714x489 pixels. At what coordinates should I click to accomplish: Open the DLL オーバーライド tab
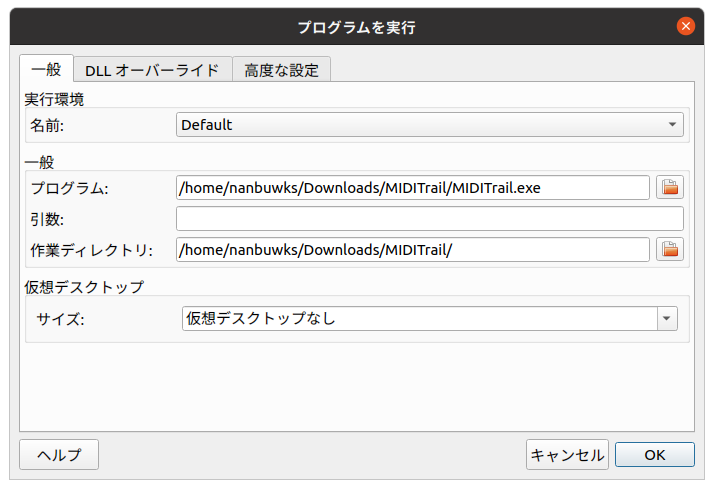(152, 70)
